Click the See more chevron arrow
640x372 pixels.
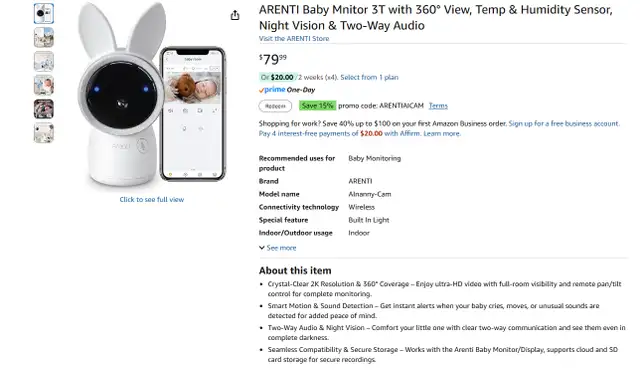click(262, 248)
